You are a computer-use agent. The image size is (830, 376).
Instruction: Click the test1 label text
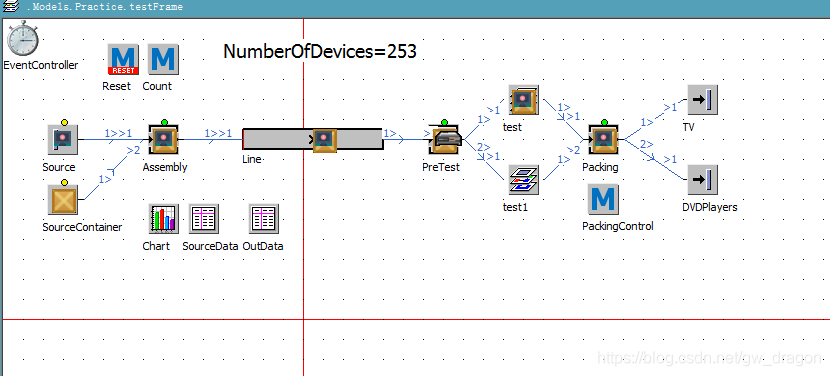point(516,207)
